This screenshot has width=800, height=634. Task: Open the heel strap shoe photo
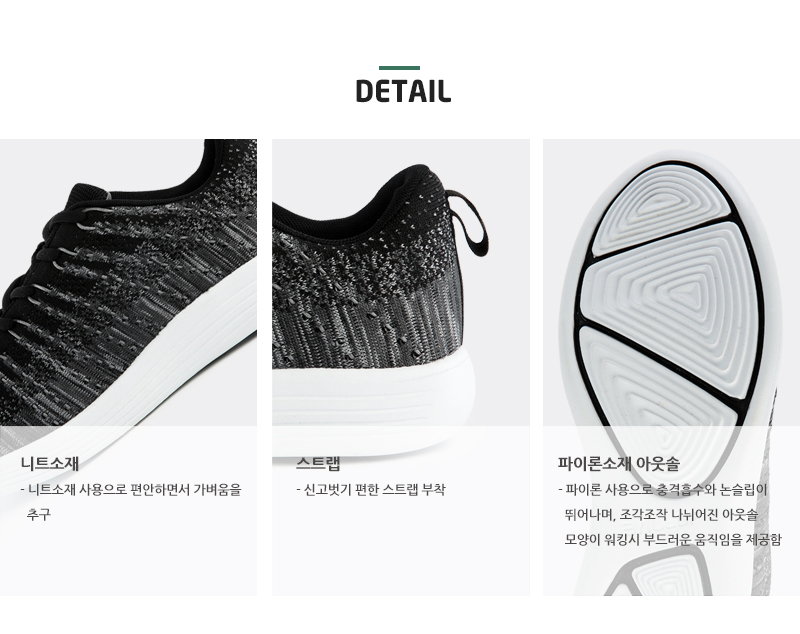pyautogui.click(x=401, y=367)
